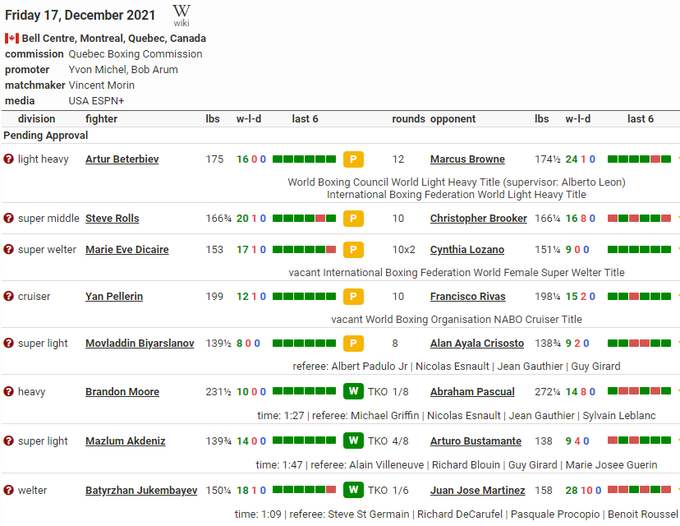Viewport: 680px width, 526px height.
Task: Click the pending 'P' badge for Beterbiev bout
Action: pos(353,159)
